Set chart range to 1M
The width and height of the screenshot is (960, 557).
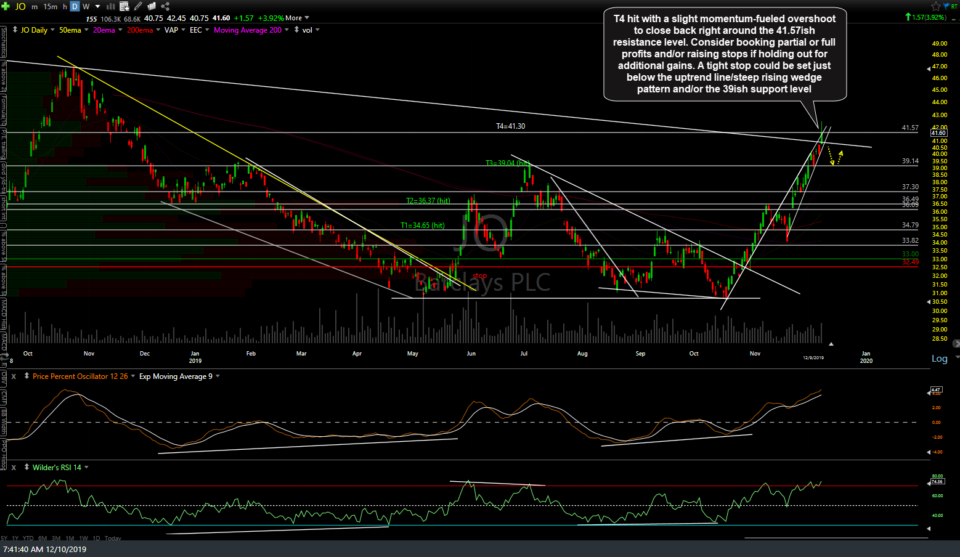click(70, 539)
